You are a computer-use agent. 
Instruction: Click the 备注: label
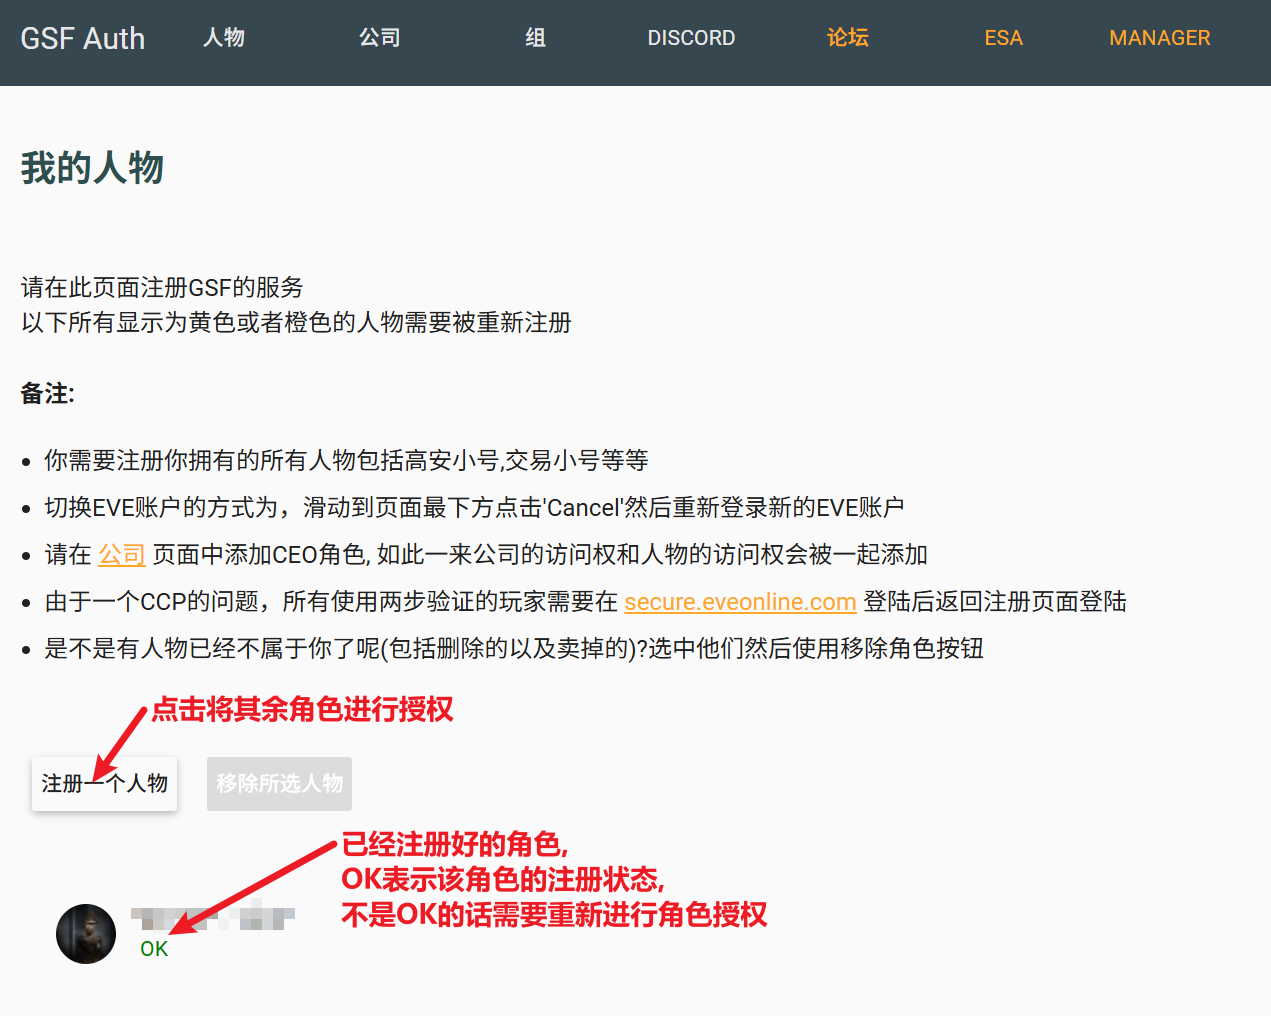click(x=47, y=394)
